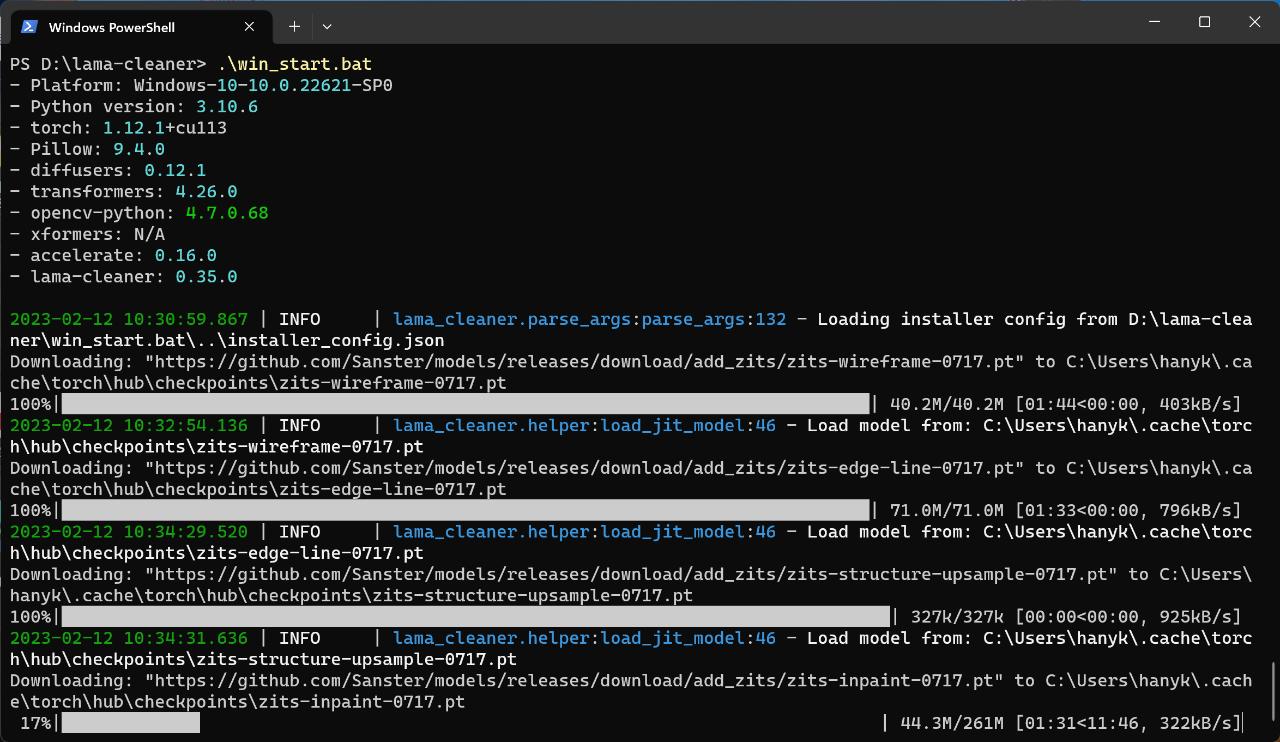This screenshot has width=1280, height=742.
Task: Click the 2023-02-12 10:34:31.636 timestamp
Action: coord(129,638)
